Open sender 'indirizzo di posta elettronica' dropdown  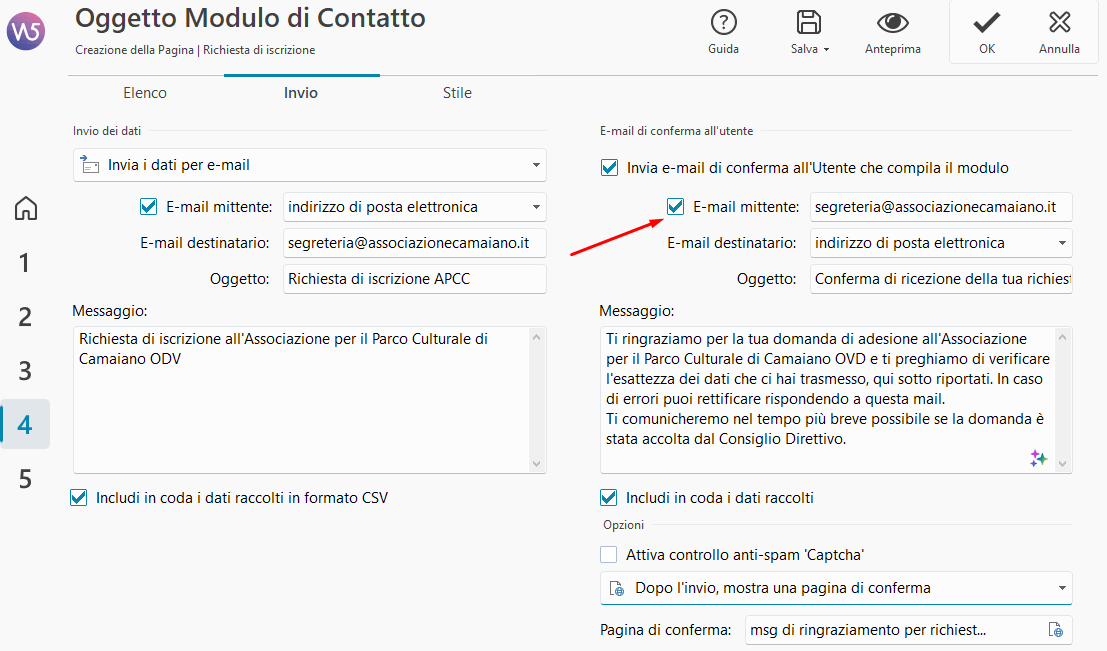415,207
